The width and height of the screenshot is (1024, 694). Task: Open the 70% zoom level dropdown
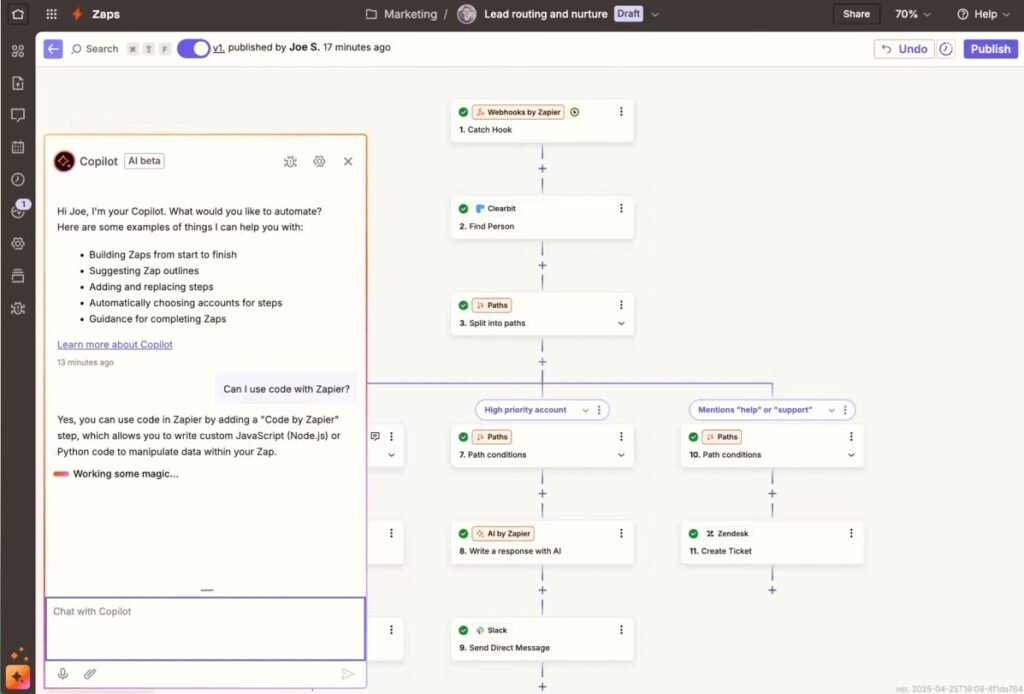pyautogui.click(x=912, y=14)
